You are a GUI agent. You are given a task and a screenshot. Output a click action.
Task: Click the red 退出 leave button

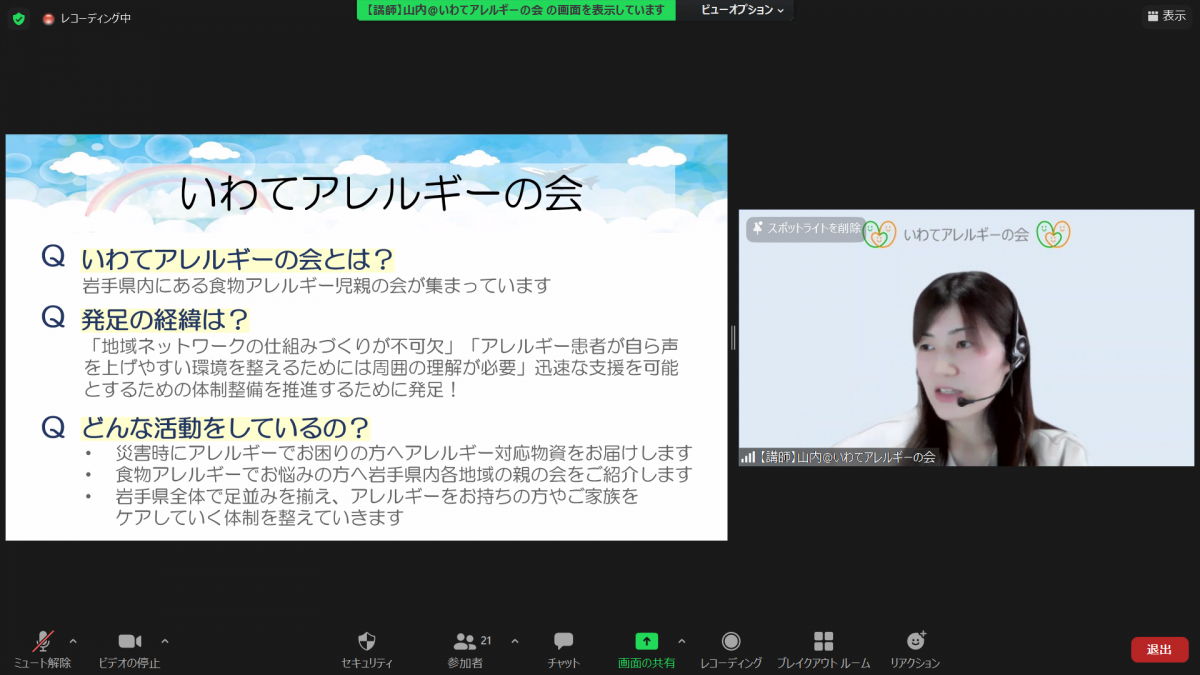(x=1160, y=650)
